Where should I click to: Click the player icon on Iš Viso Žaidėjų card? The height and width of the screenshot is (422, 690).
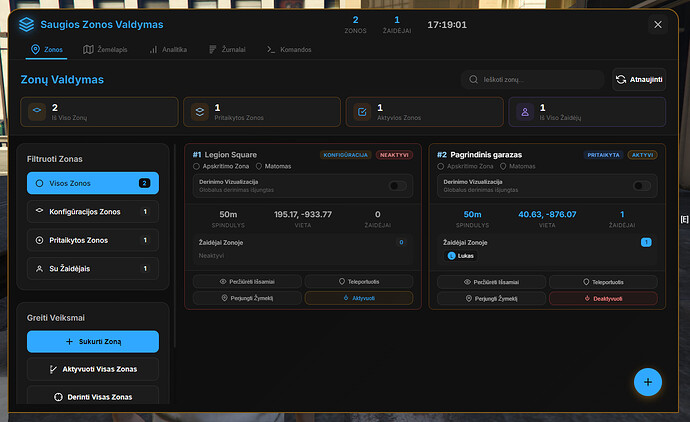pyautogui.click(x=525, y=112)
